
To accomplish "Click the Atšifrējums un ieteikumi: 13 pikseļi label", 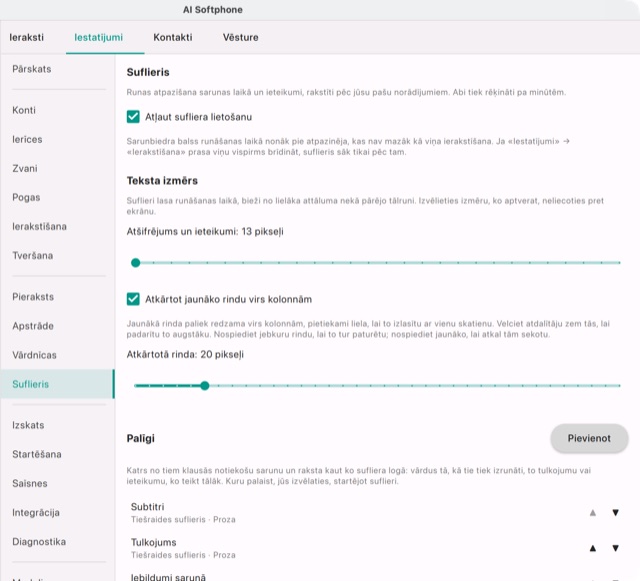I will tap(205, 232).
